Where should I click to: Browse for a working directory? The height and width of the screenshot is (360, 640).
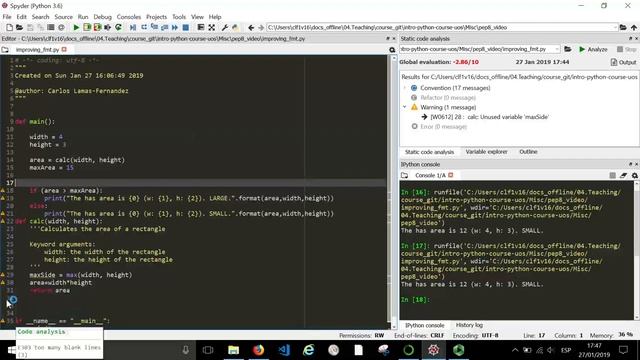[623, 27]
